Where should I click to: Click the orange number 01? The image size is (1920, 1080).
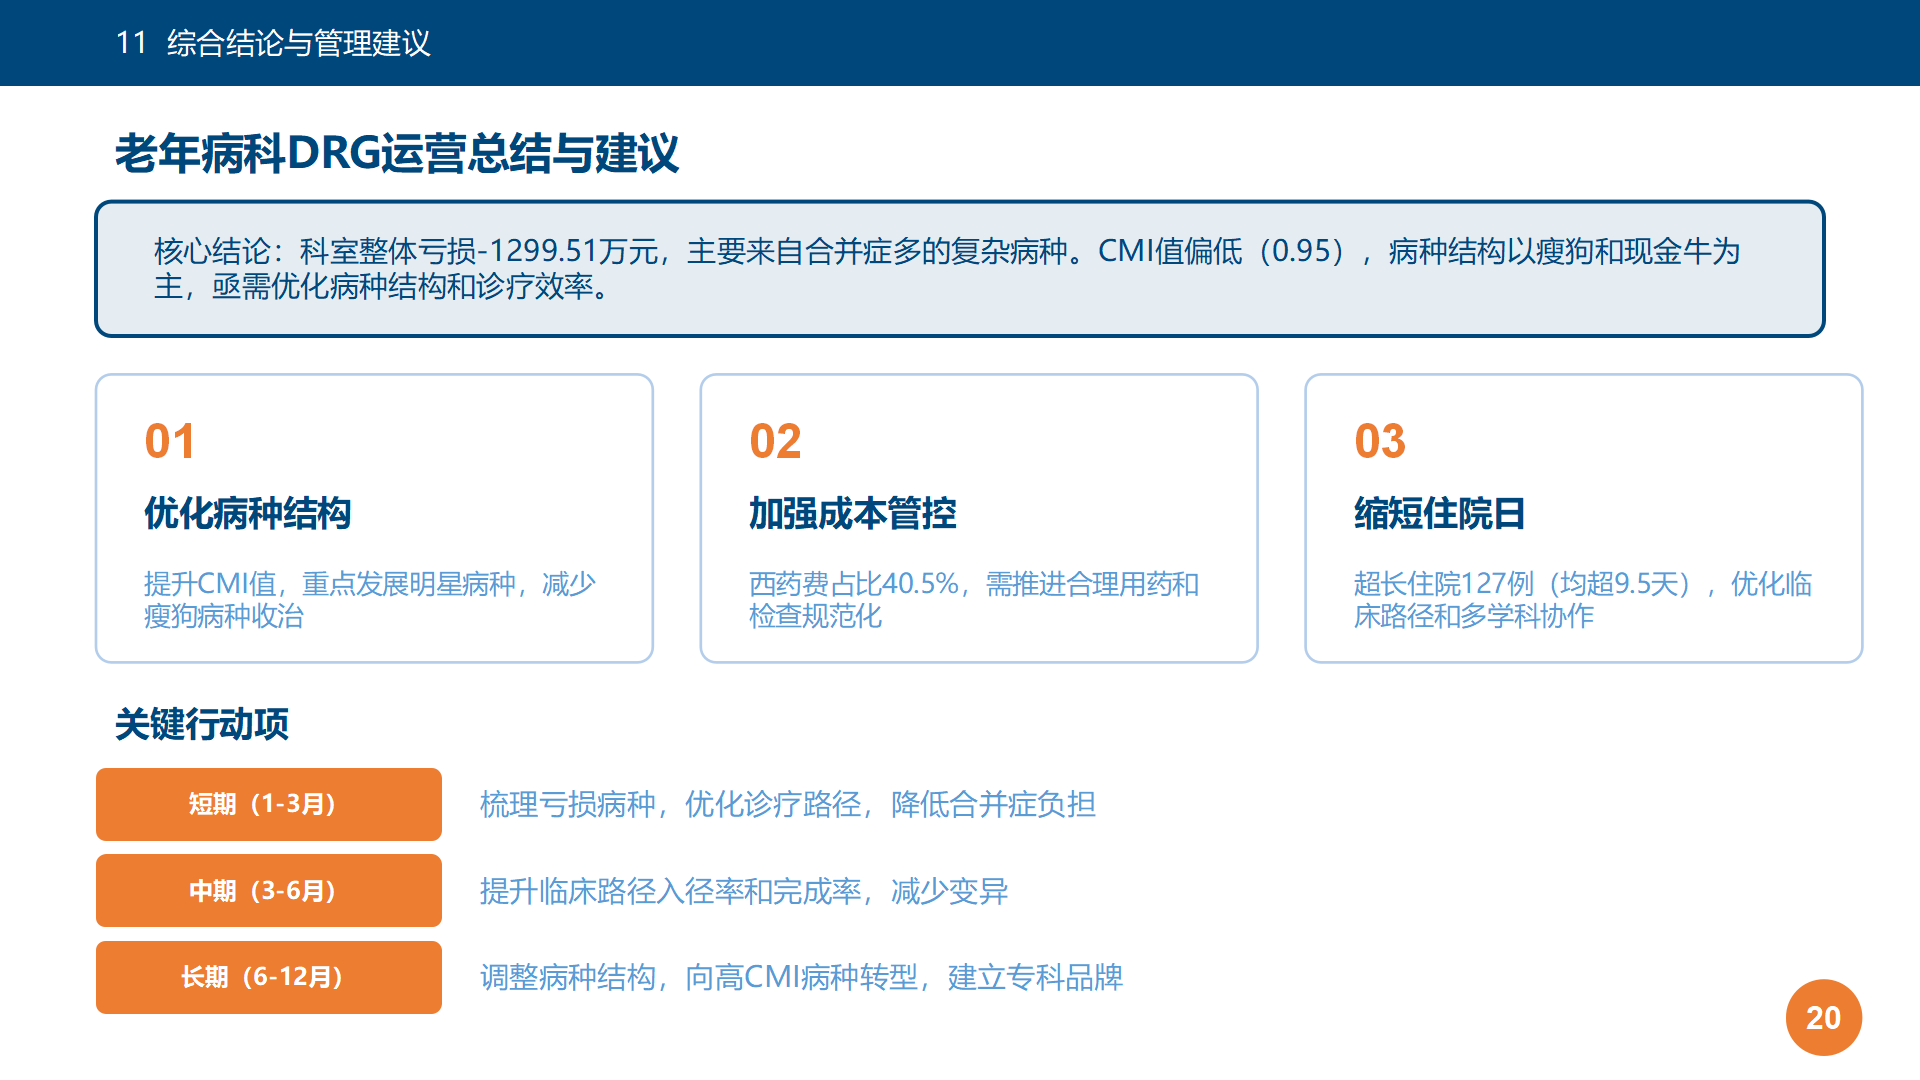[x=170, y=441]
